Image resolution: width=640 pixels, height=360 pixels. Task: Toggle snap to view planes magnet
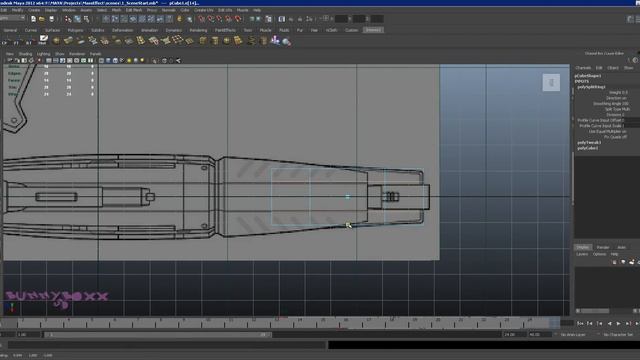[229, 19]
